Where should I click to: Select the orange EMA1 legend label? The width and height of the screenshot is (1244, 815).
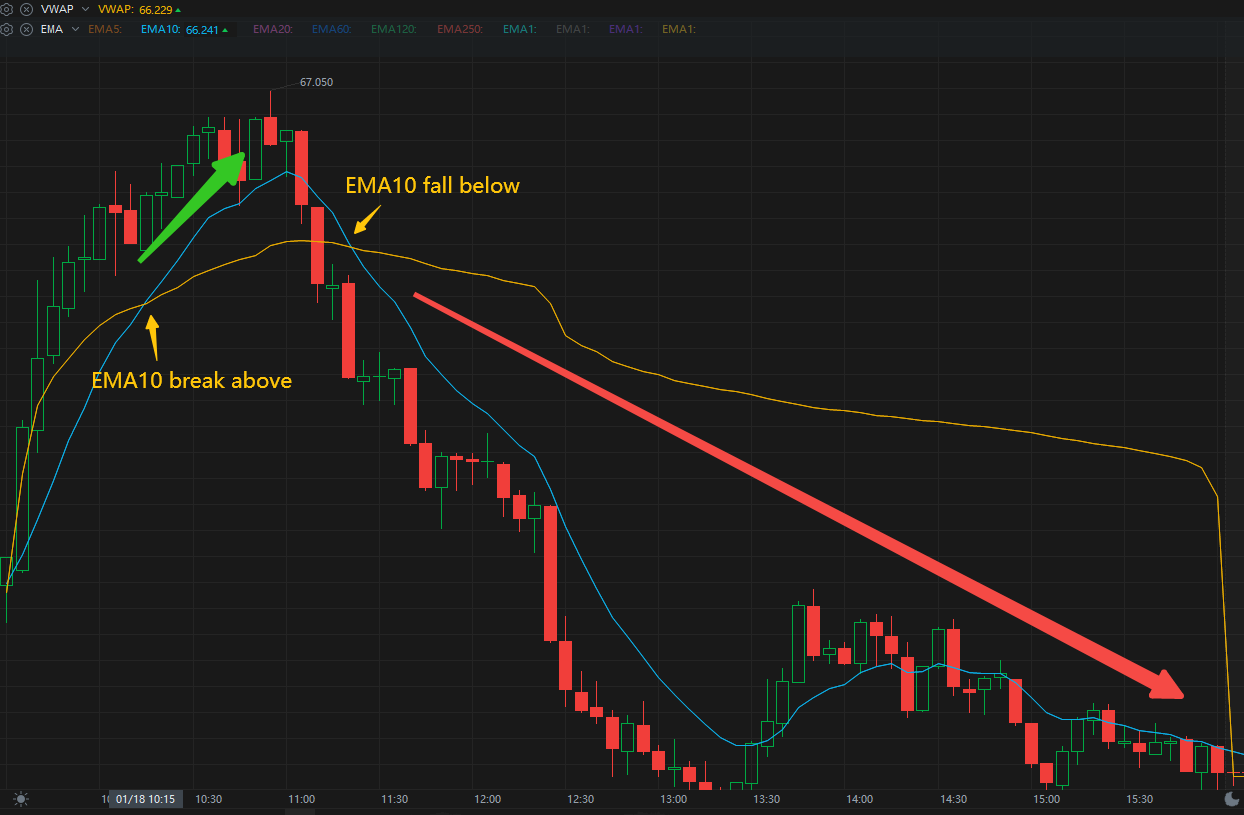(x=678, y=29)
